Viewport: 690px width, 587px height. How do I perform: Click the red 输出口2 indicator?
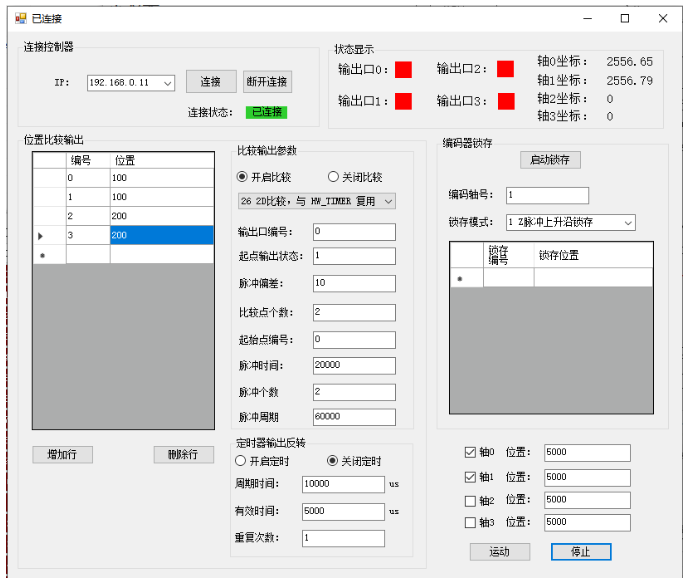pyautogui.click(x=505, y=69)
